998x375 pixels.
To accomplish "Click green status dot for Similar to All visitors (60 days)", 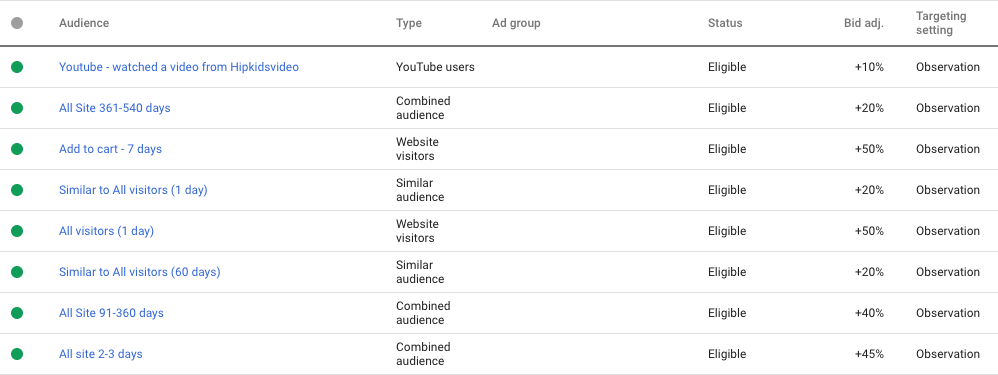I will 17,272.
